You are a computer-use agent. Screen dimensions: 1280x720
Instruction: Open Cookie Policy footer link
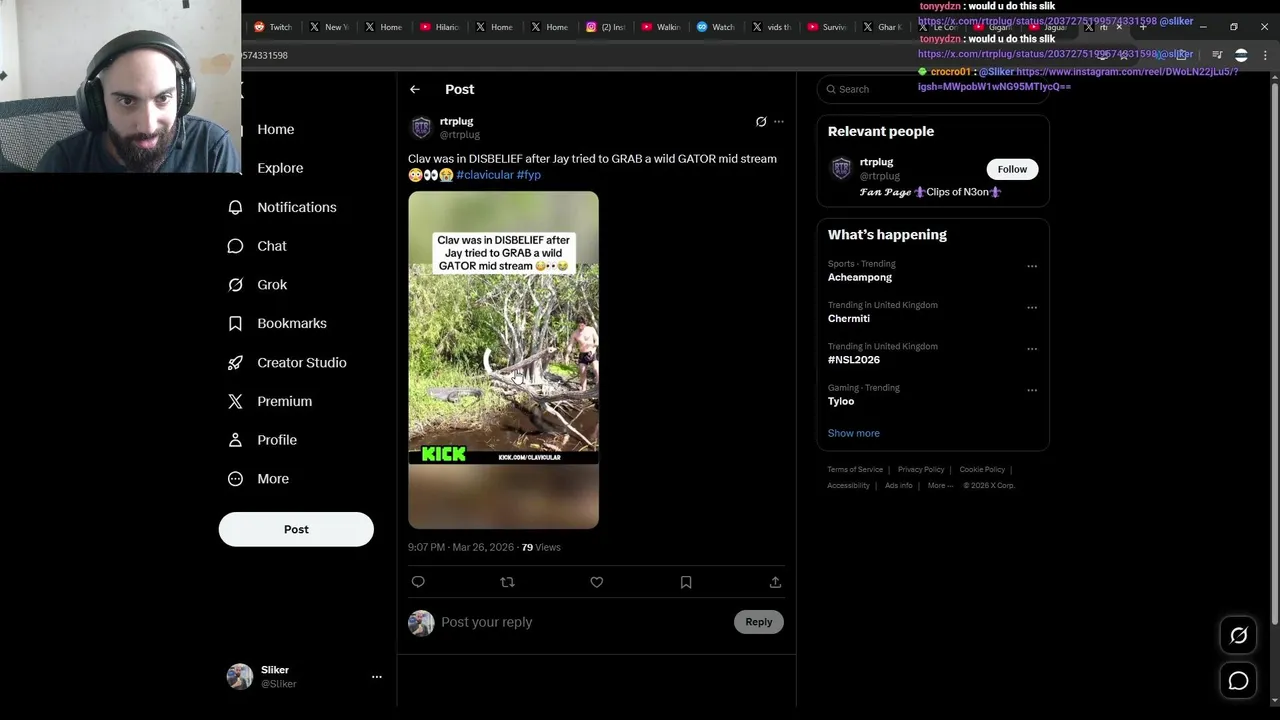[982, 470]
